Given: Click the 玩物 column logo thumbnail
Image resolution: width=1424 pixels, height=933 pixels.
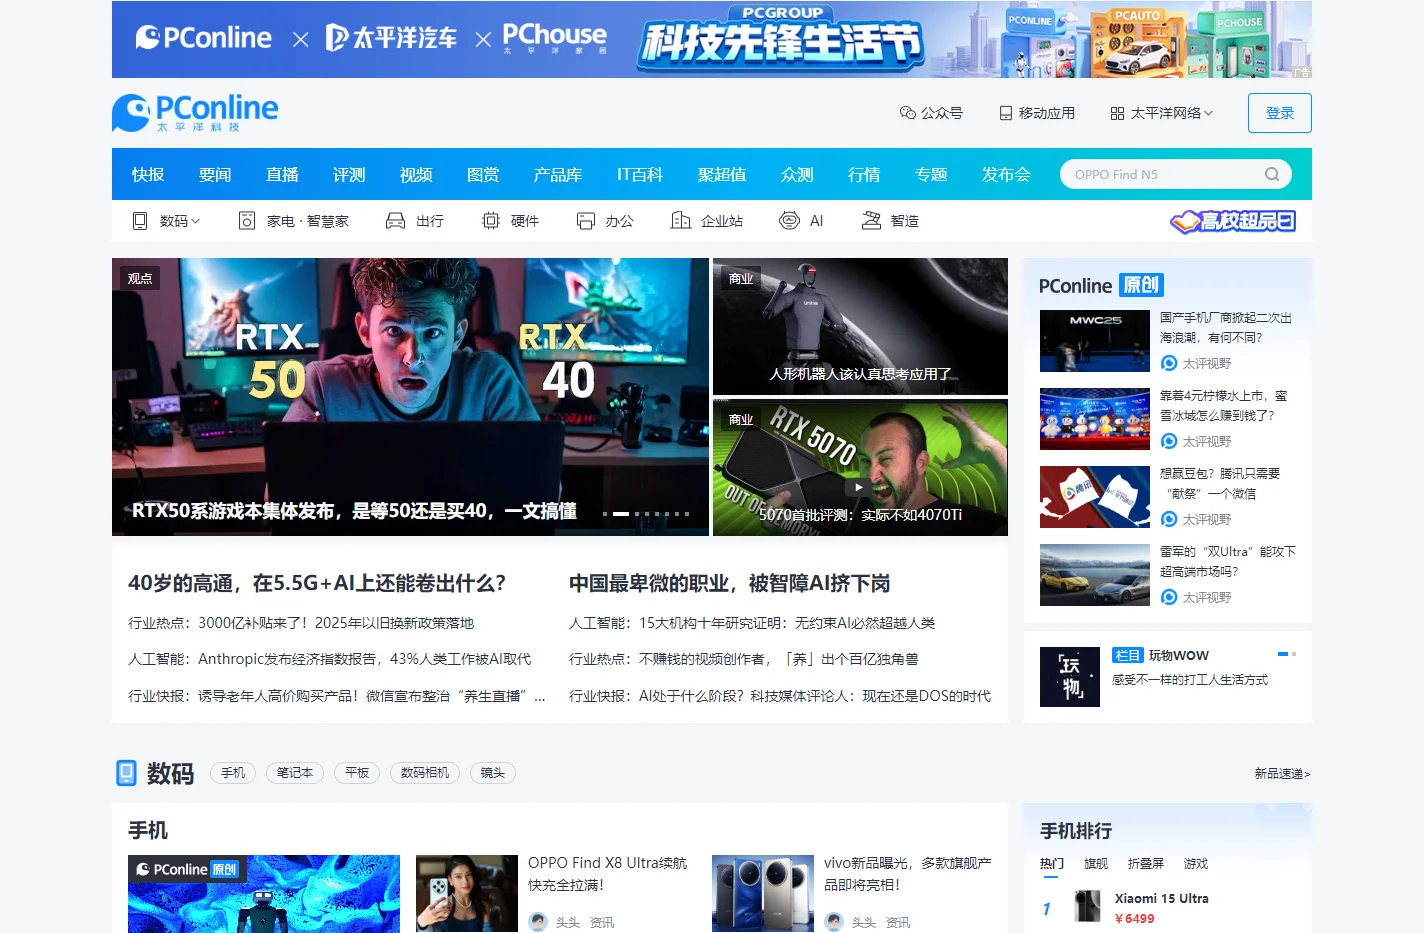Looking at the screenshot, I should [1070, 677].
